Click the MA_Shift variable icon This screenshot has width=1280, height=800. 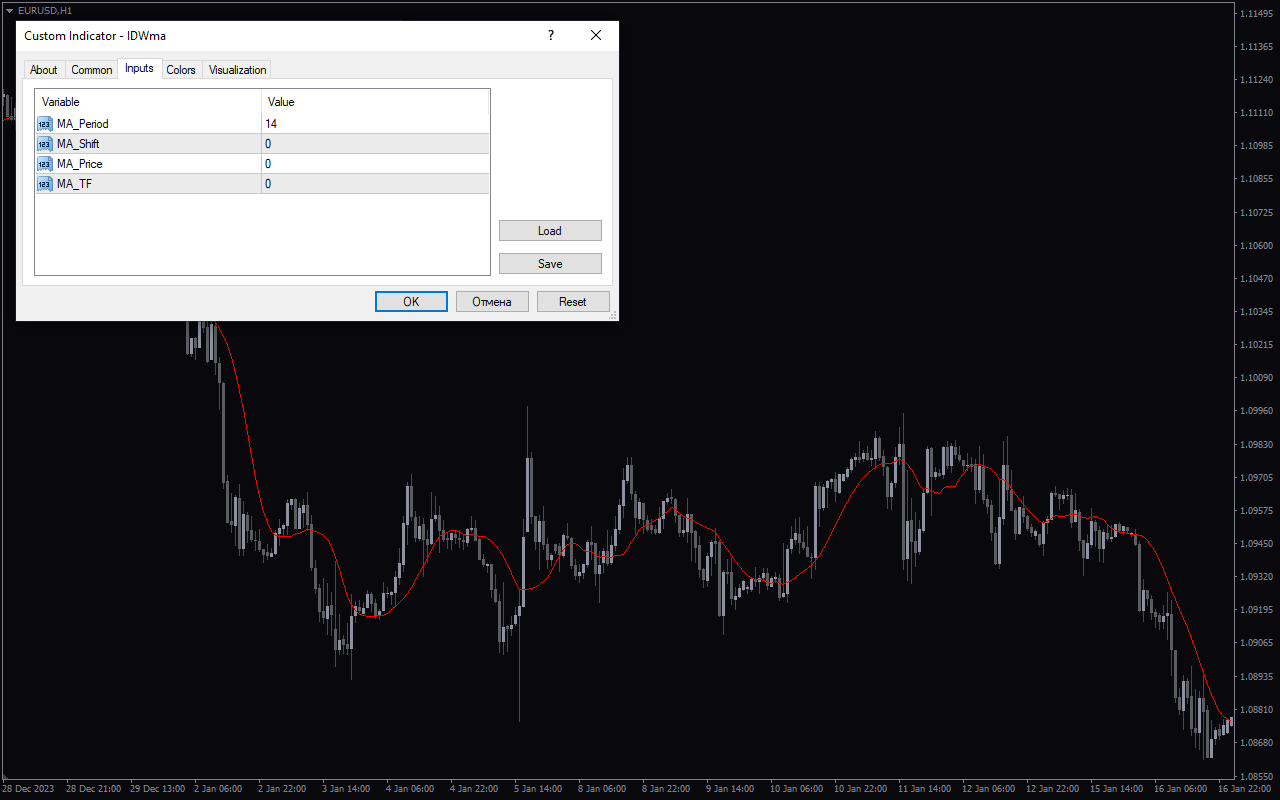pyautogui.click(x=45, y=144)
